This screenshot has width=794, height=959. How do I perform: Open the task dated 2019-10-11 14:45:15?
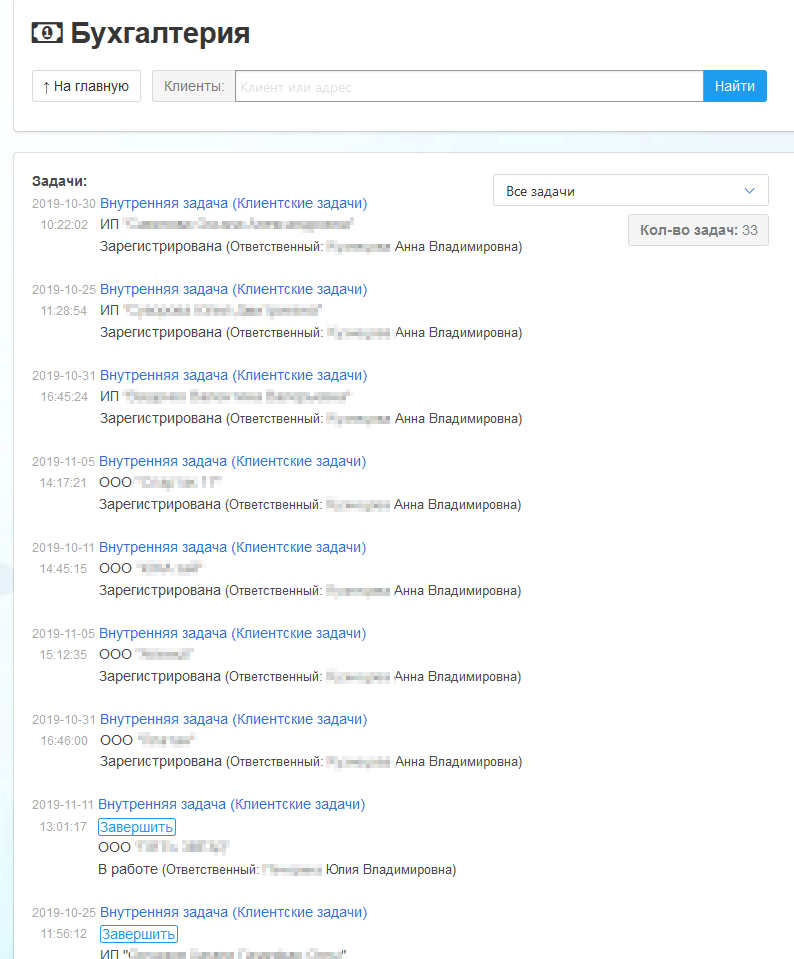[233, 547]
